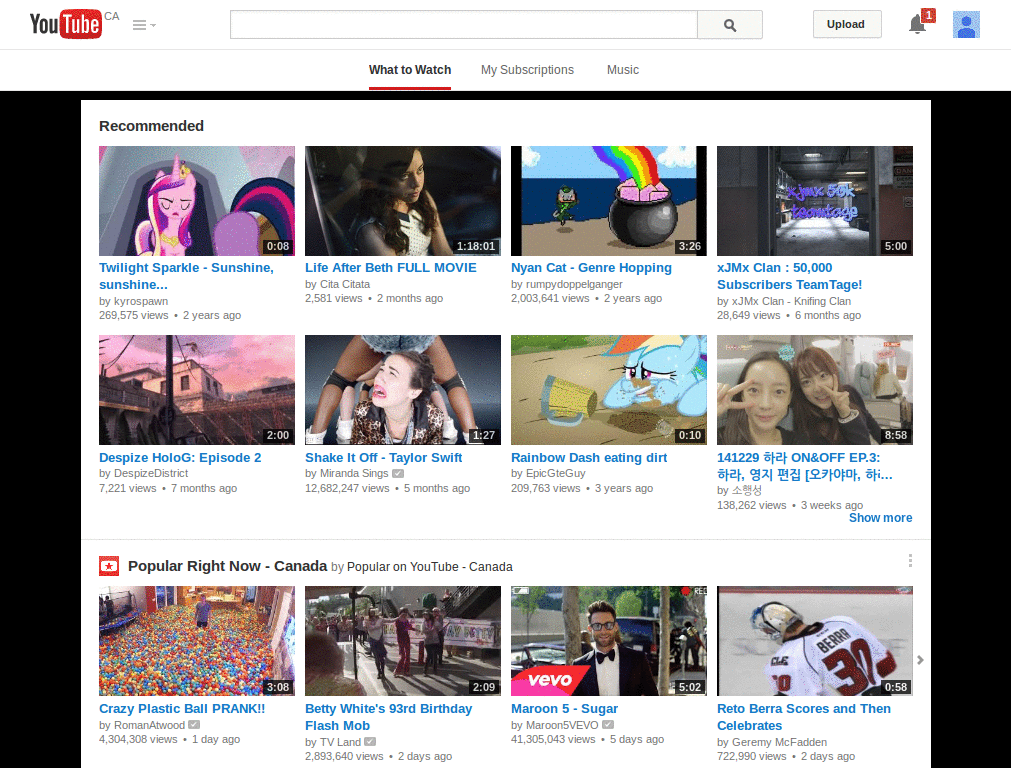Viewport: 1024px width, 768px height.
Task: Visit the TV Land channel
Action: click(x=340, y=742)
